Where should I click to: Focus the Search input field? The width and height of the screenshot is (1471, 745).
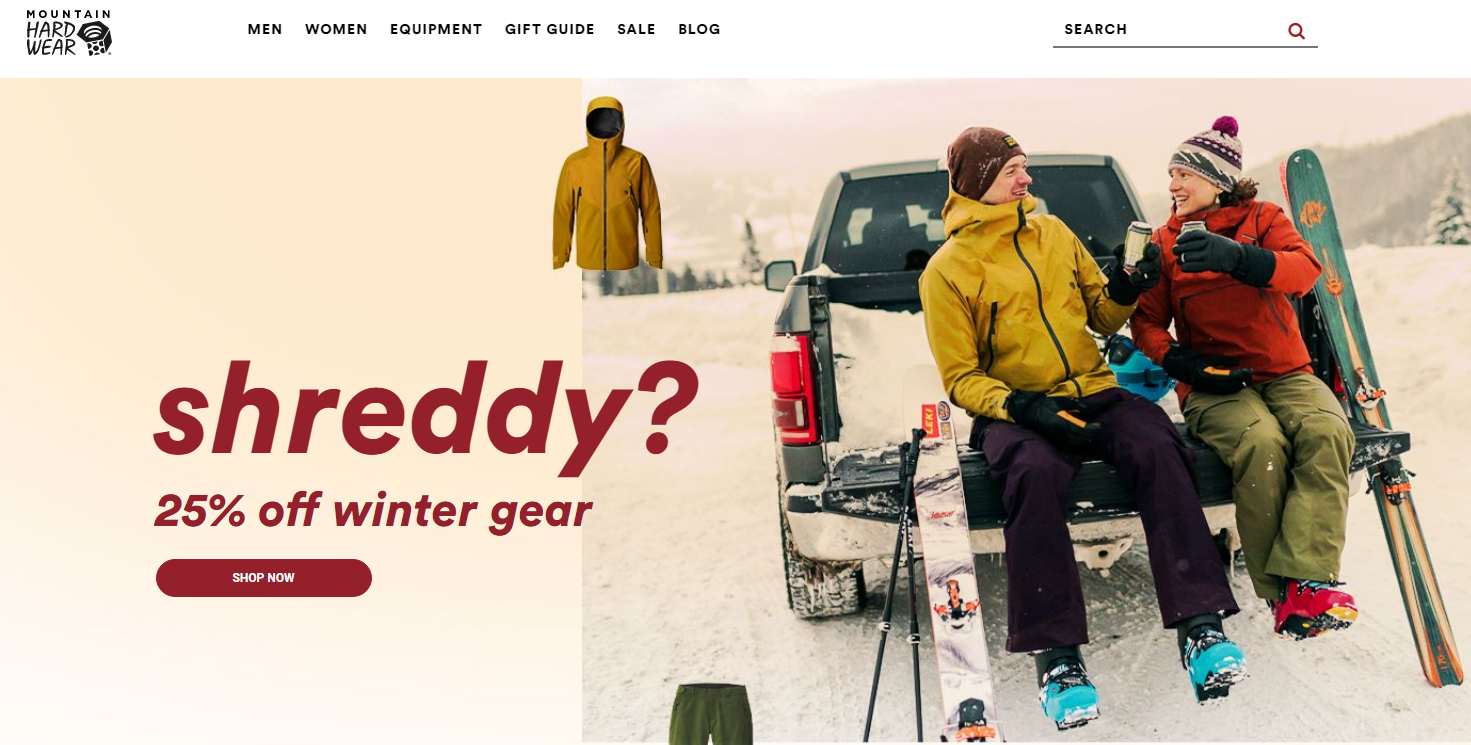coord(1170,30)
